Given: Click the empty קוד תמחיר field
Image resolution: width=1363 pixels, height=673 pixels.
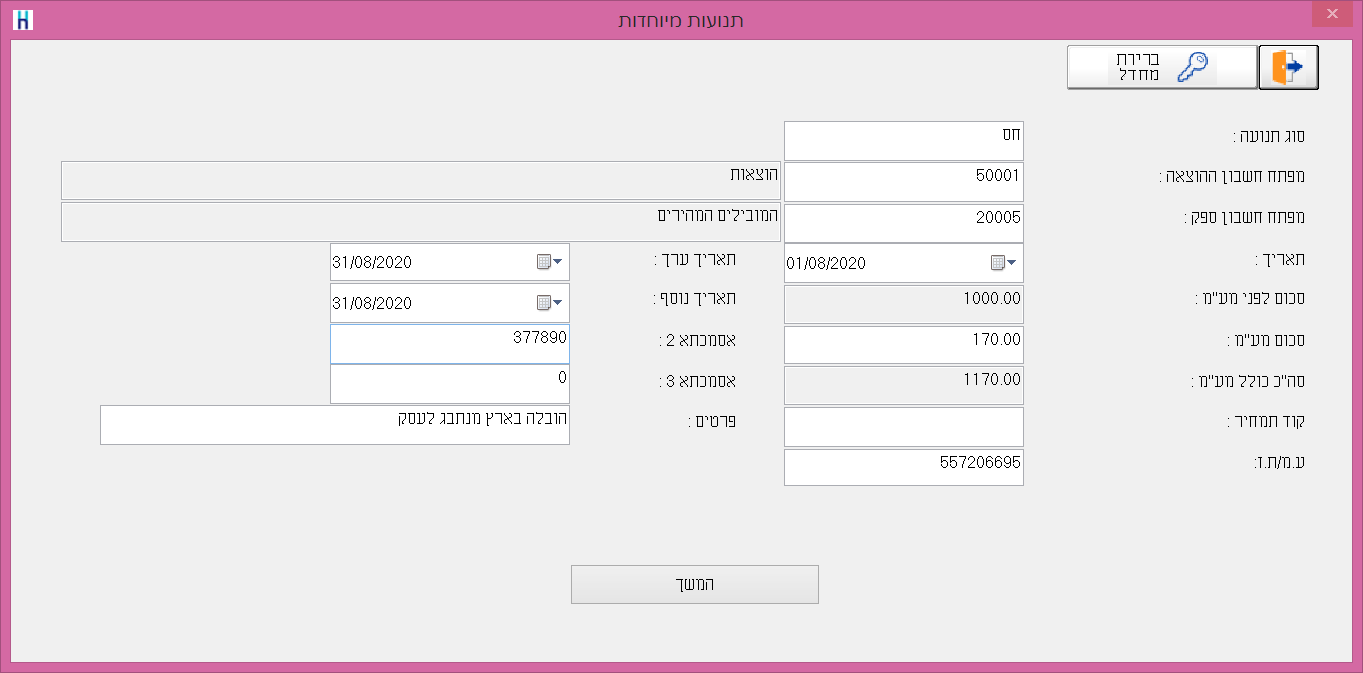Looking at the screenshot, I should [x=903, y=426].
